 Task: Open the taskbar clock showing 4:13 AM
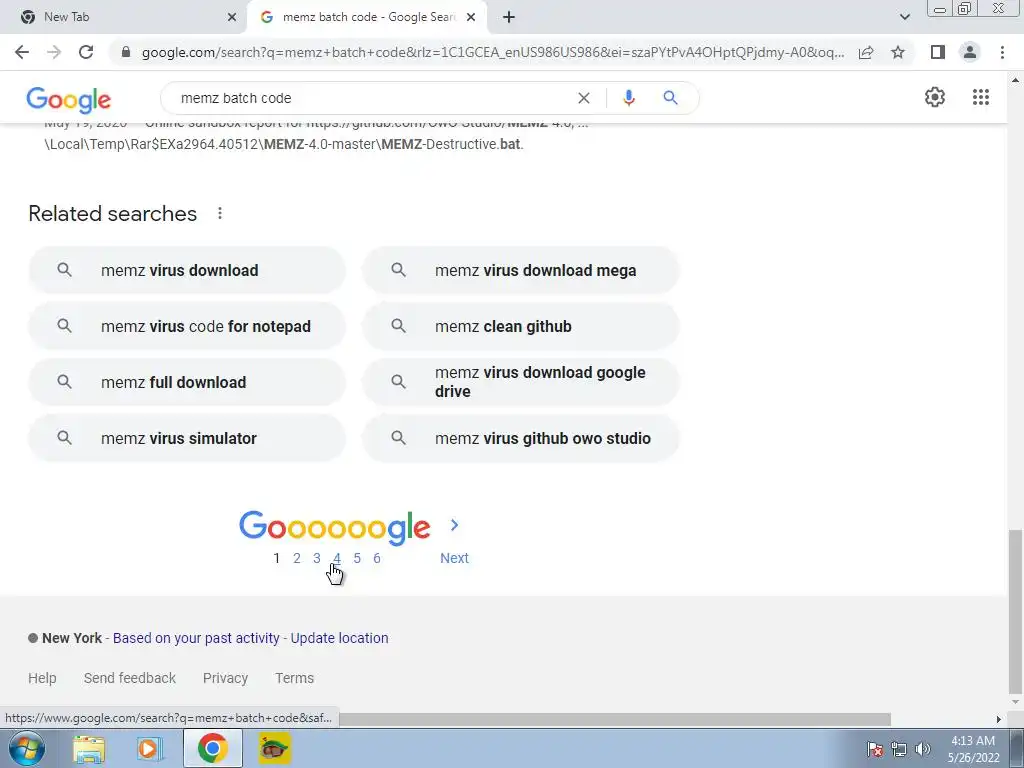click(x=973, y=749)
